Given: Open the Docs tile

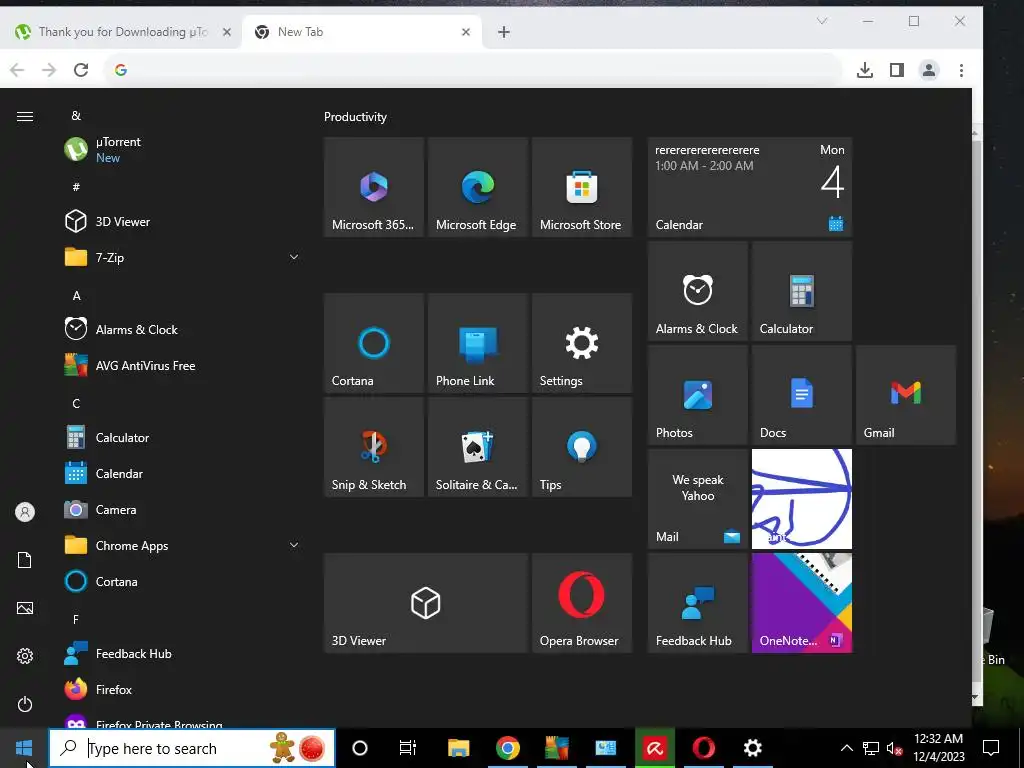Looking at the screenshot, I should (x=802, y=395).
